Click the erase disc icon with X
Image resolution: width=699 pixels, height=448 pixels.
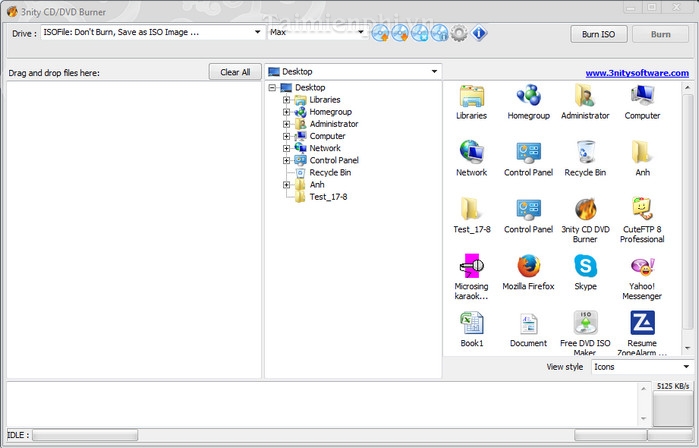(x=419, y=33)
